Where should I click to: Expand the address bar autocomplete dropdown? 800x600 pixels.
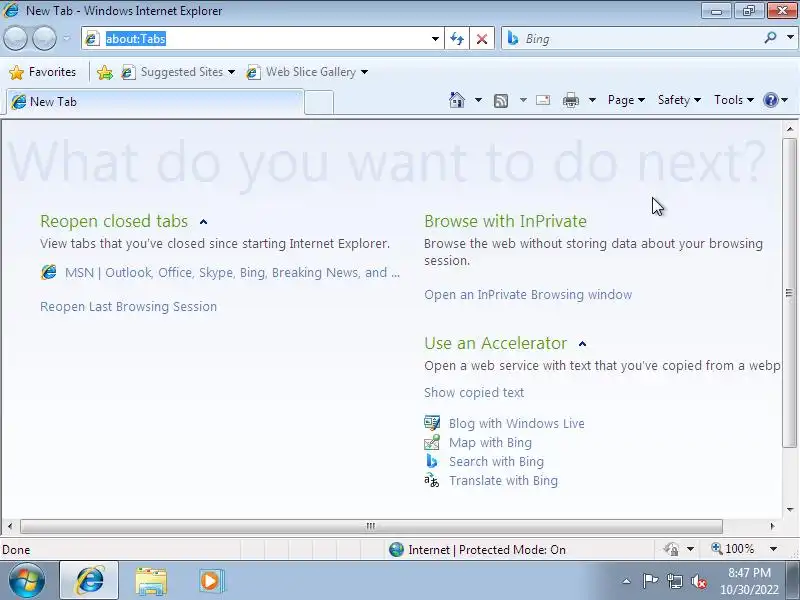435,39
